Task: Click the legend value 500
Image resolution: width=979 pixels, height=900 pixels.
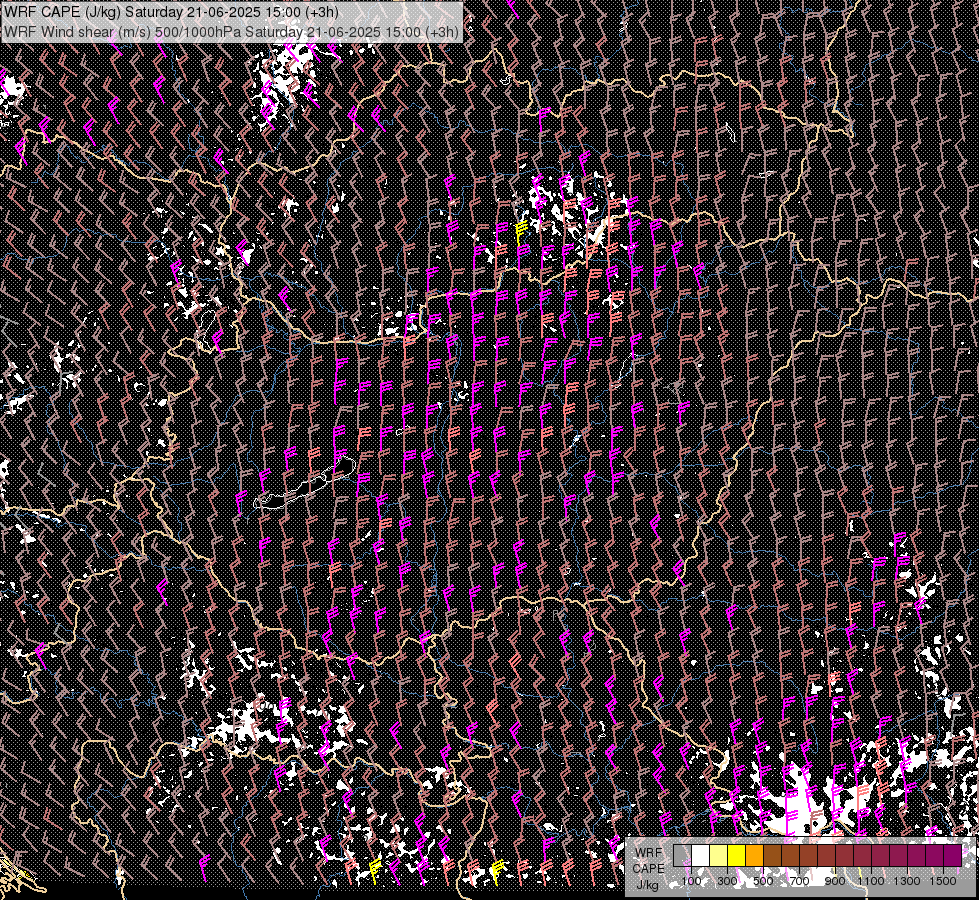Action: pyautogui.click(x=763, y=881)
